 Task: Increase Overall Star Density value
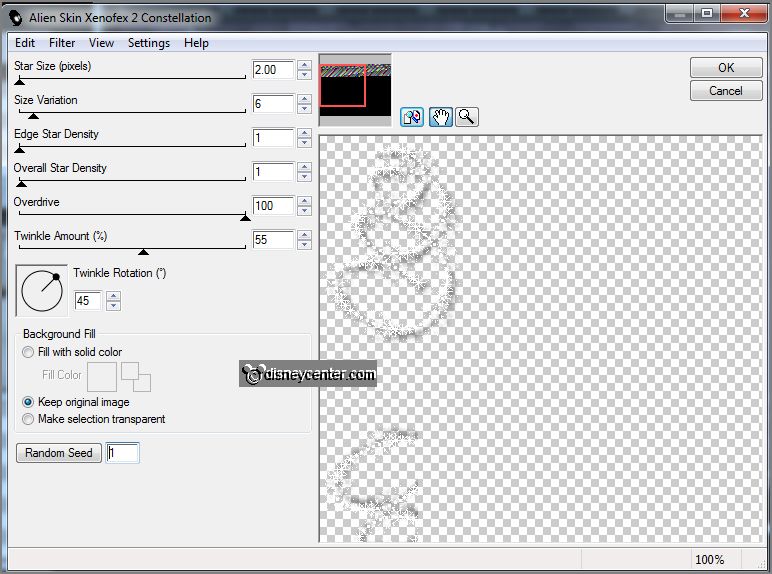click(x=304, y=167)
